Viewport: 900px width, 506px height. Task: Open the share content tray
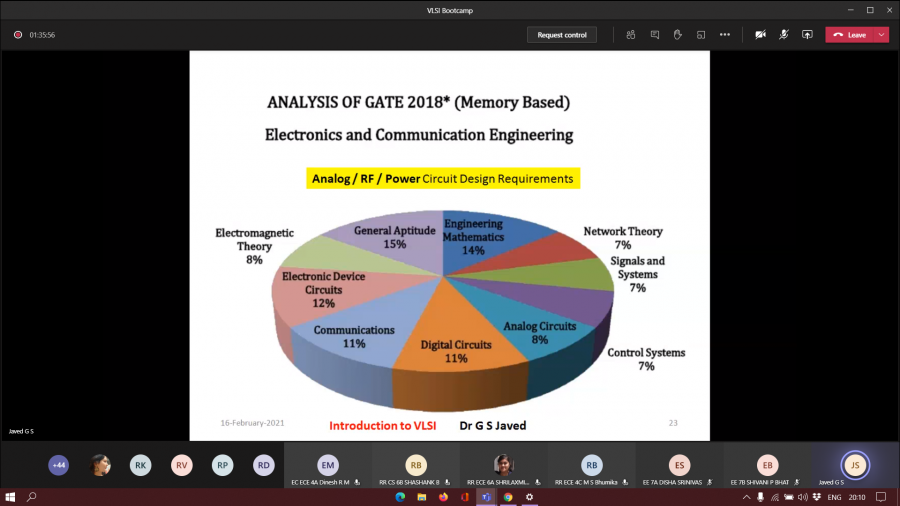807,34
